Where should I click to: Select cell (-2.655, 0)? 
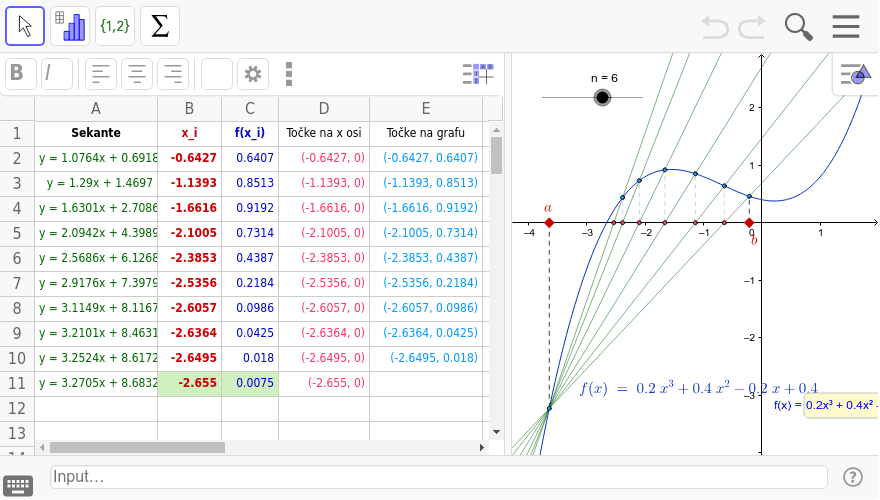(324, 384)
